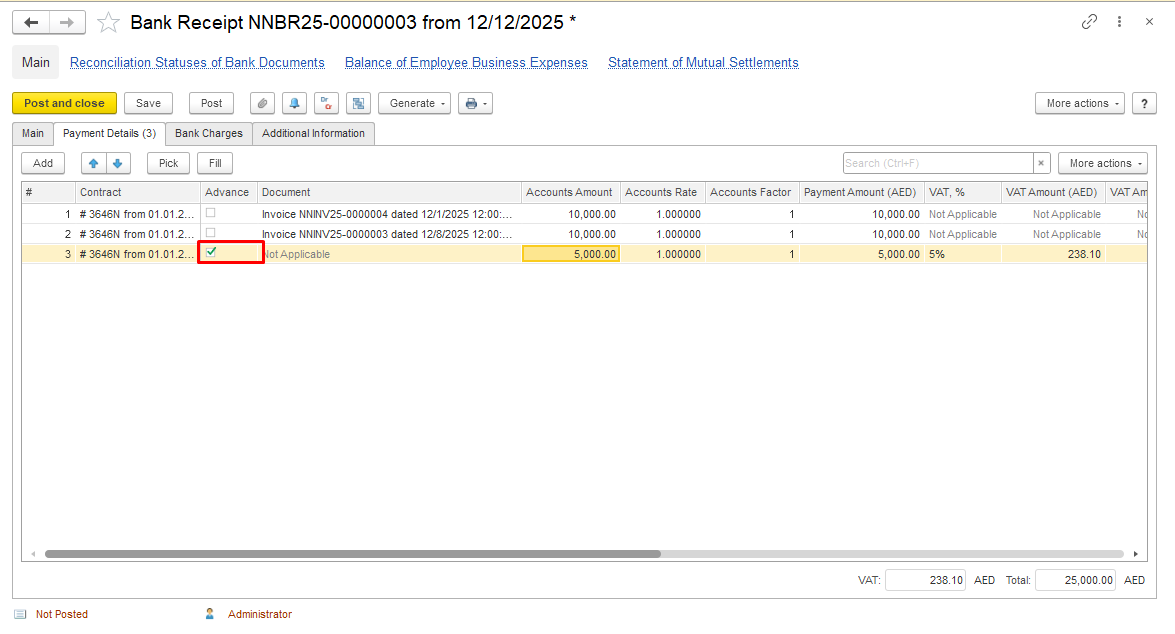Screen dimensions: 1175x634
Task: Close the Bank Receipt form
Action: point(1150,22)
